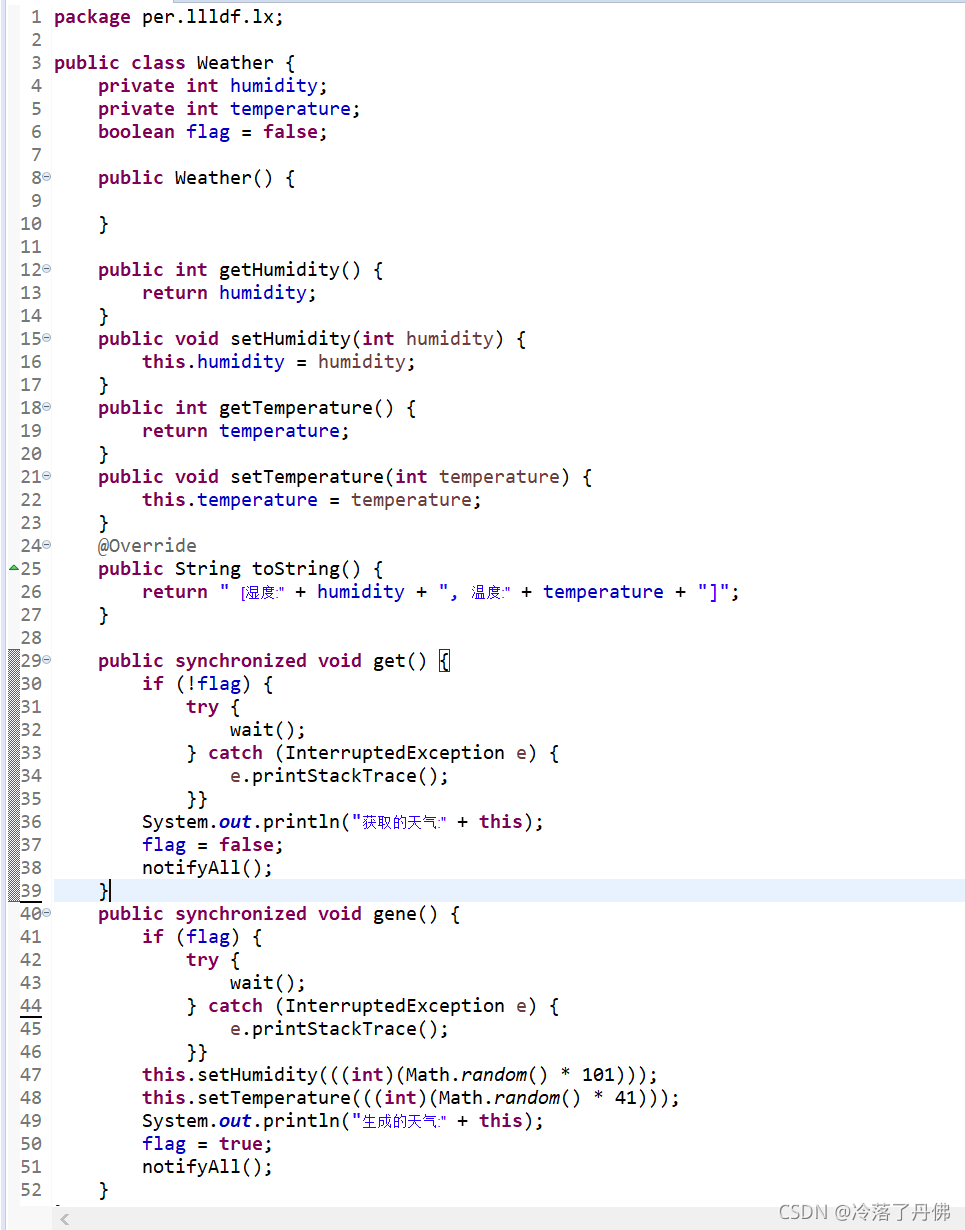Click the 'setHumidity' method name in its declaration

point(290,339)
